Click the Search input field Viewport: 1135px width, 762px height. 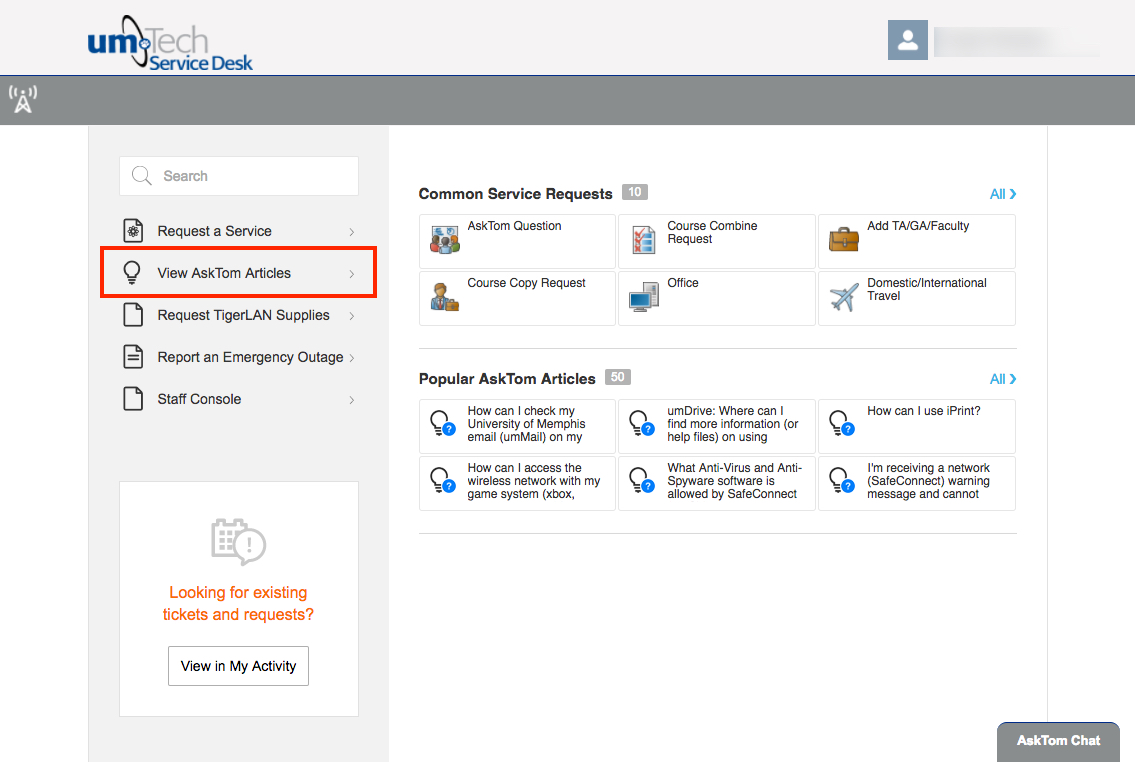[250, 176]
